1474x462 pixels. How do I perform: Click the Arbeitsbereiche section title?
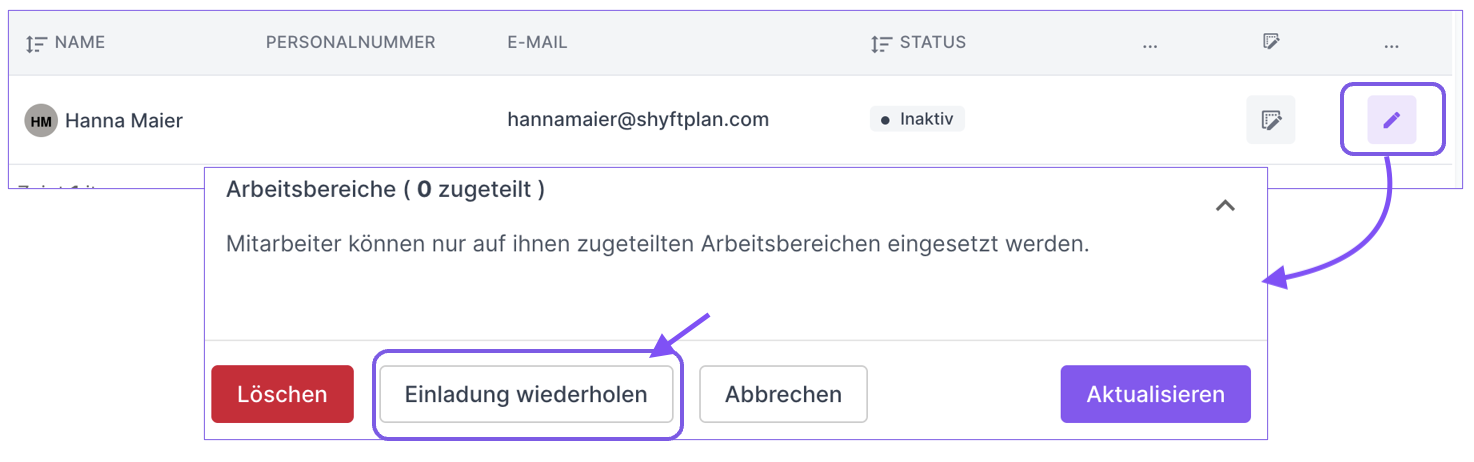385,190
